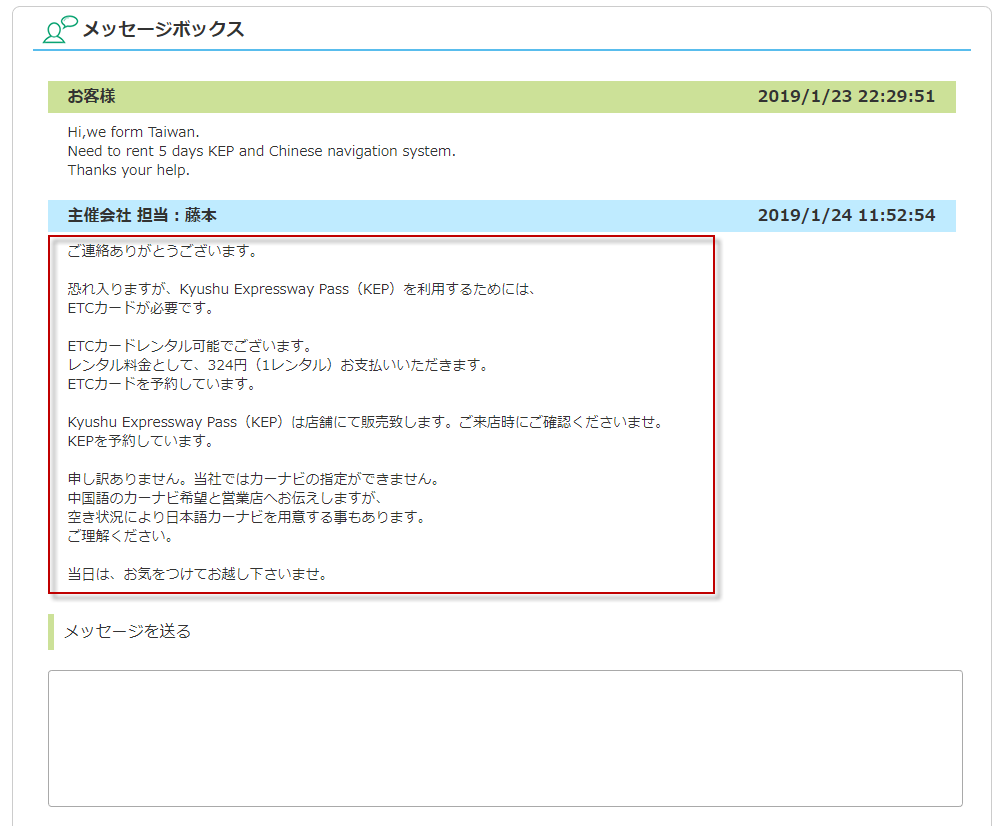This screenshot has width=1006, height=826.
Task: Click the line ご理解ください。
Action: (x=120, y=536)
